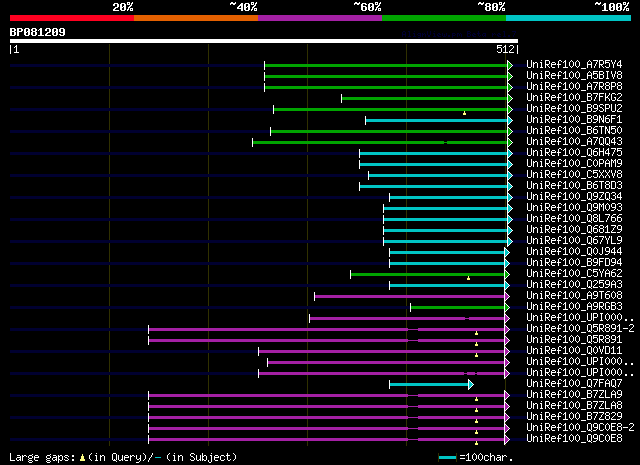Viewport: 640px width, 465px height.
Task: Click the purple ~60% identity color bar
Action: (x=320, y=18)
